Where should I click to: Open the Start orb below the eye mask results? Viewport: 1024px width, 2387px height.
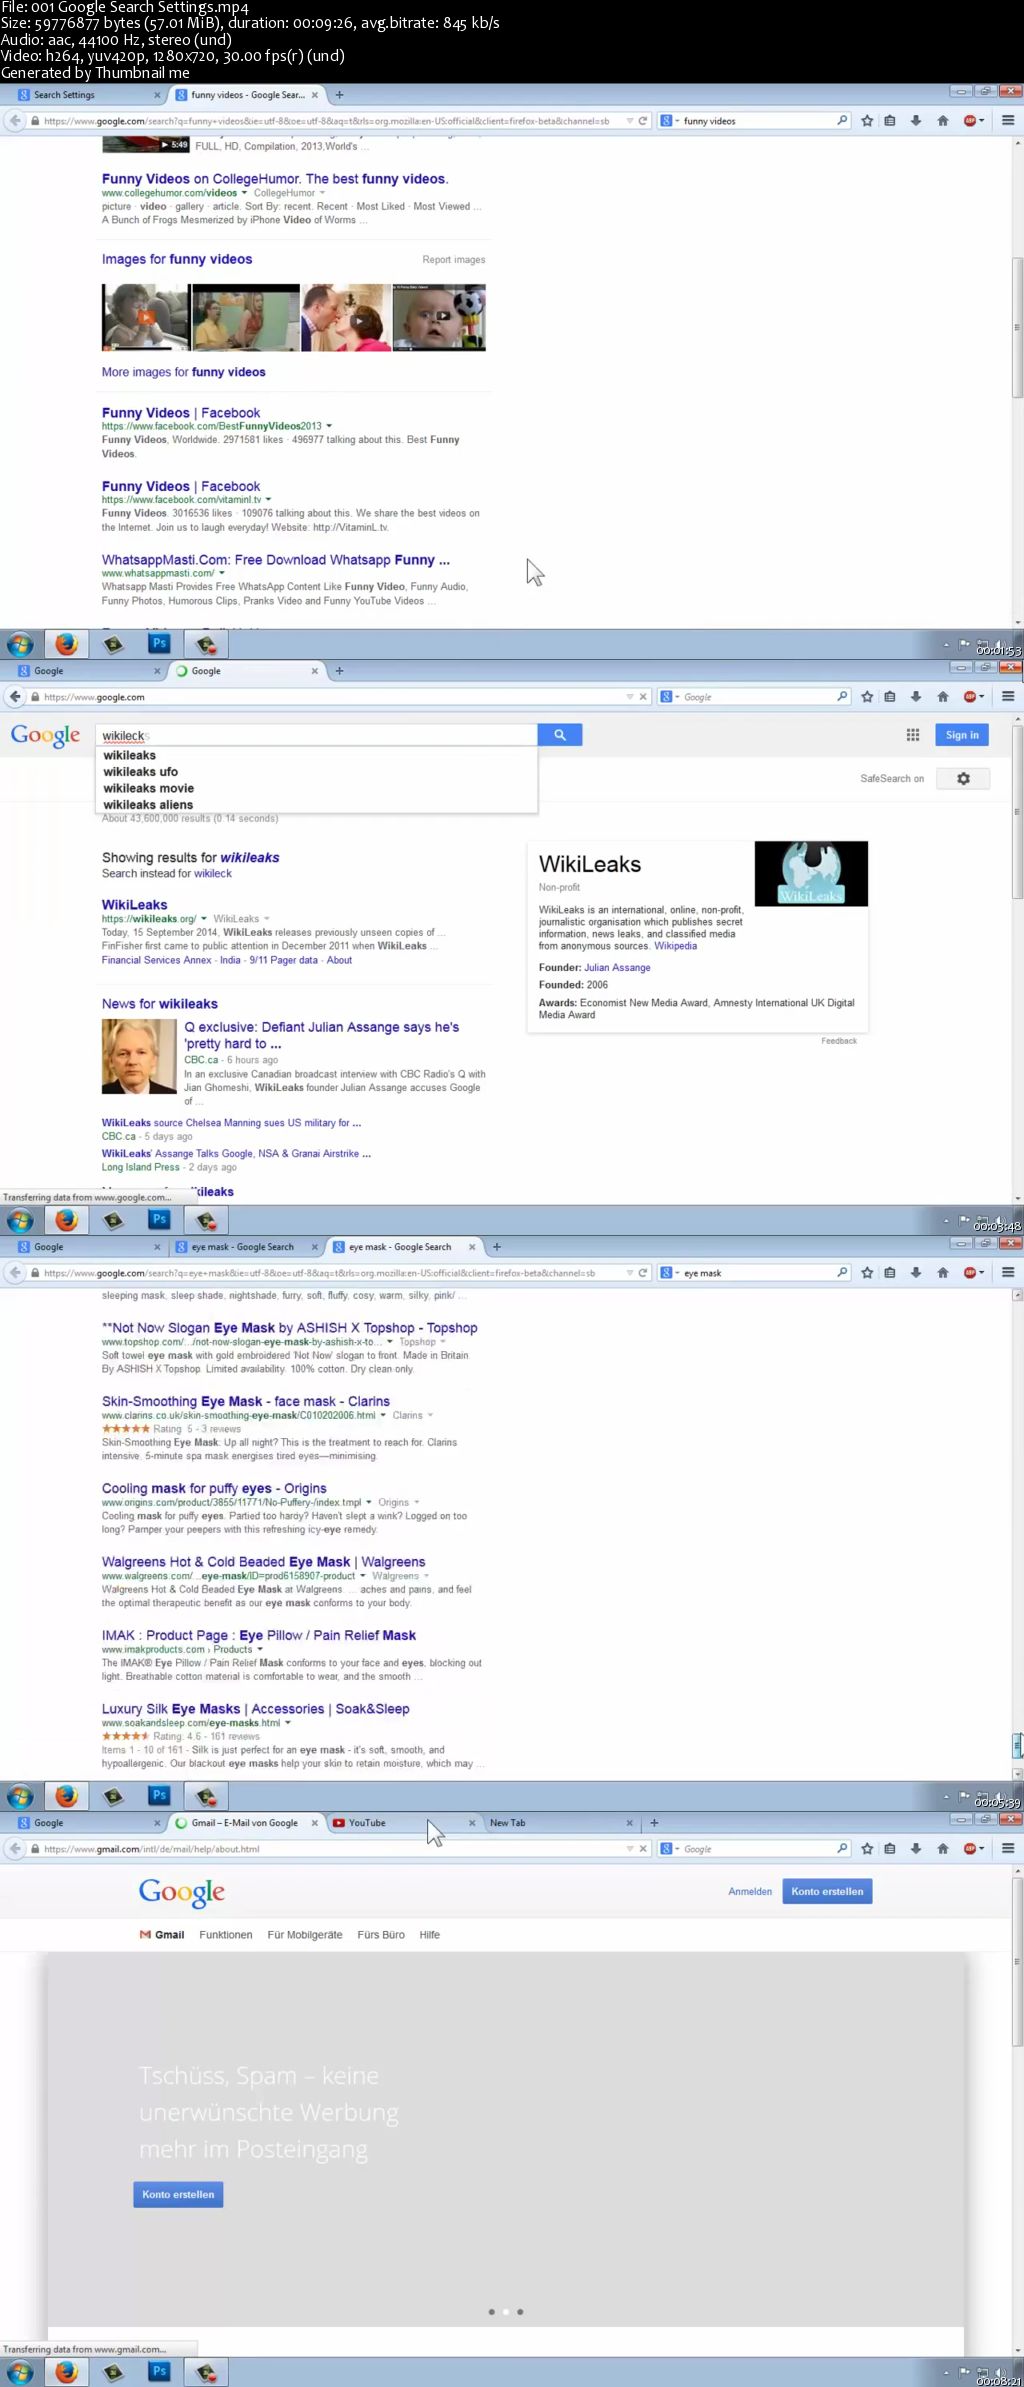coord(20,1796)
